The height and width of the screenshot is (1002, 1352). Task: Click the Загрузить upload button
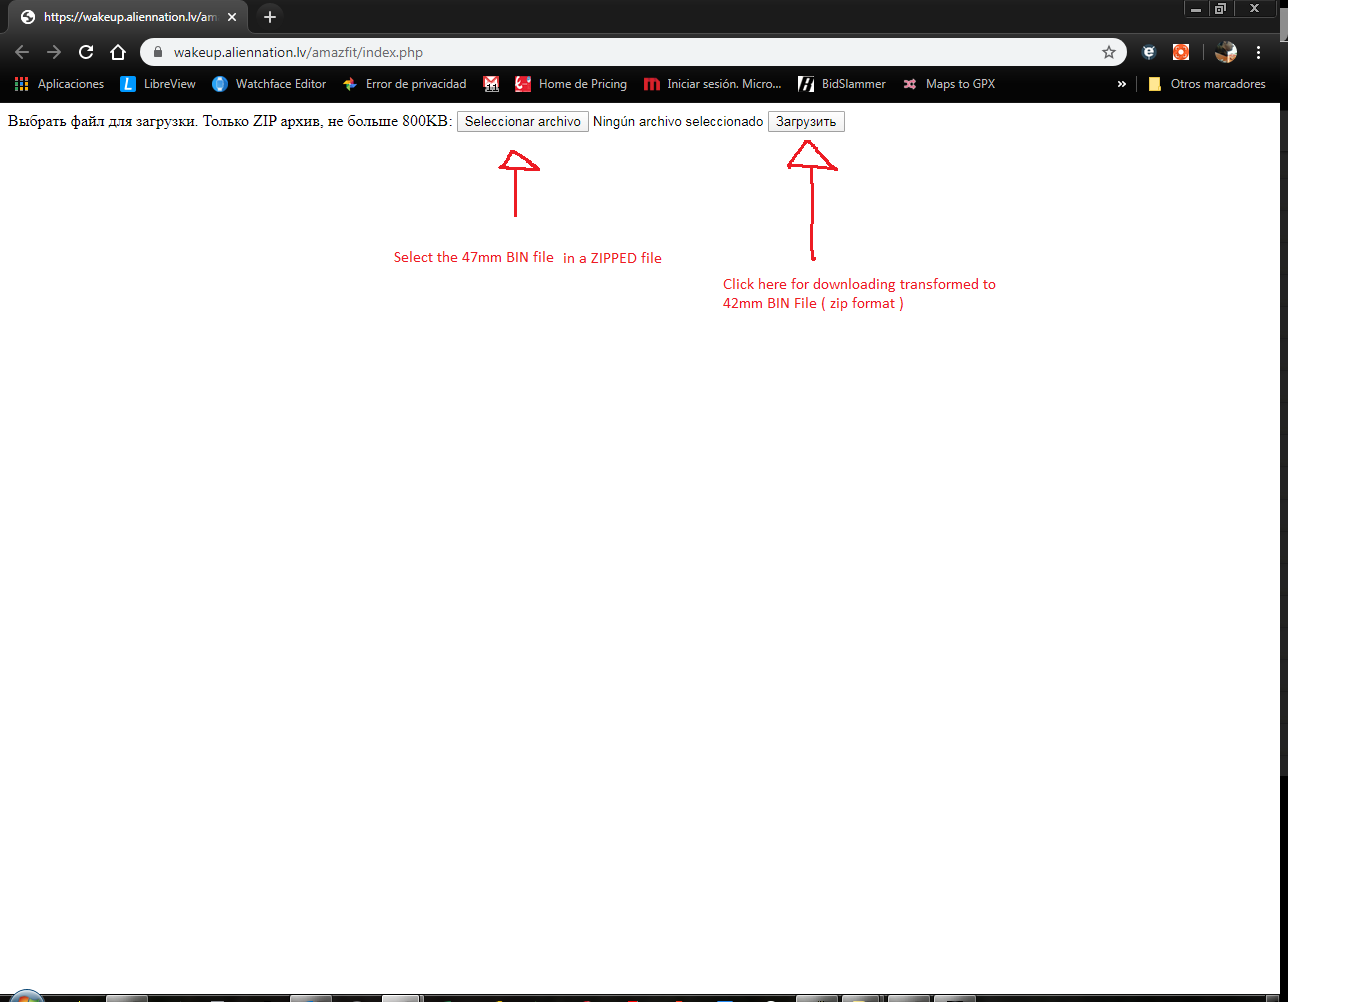[806, 121]
